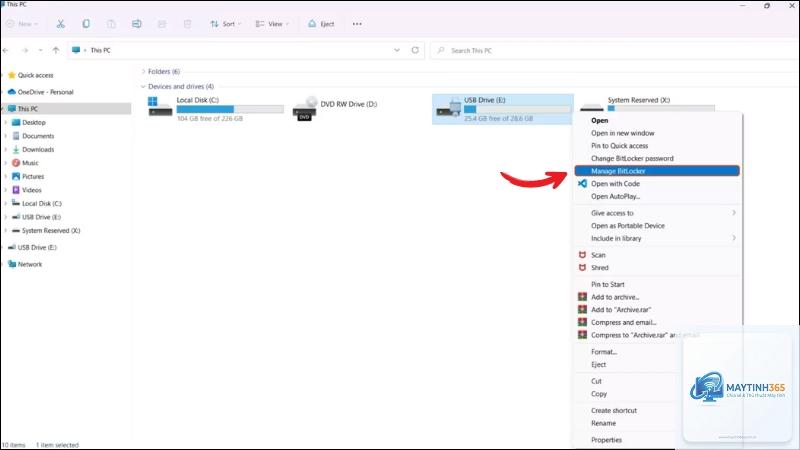Open the See more ellipsis menu
Image resolution: width=800 pixels, height=450 pixels.
(357, 24)
